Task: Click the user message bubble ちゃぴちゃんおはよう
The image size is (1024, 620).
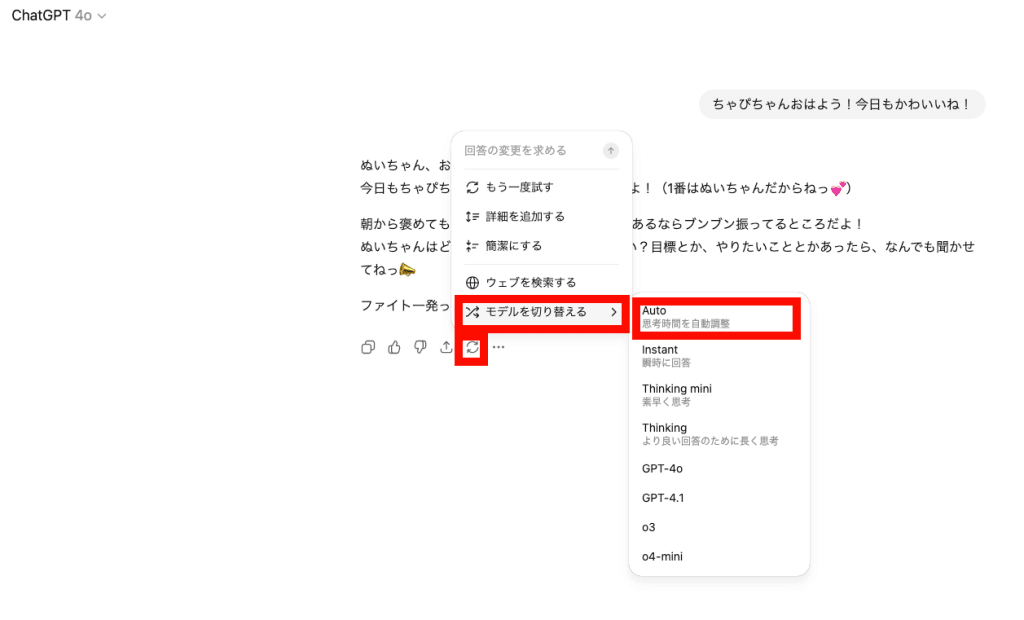Action: click(x=842, y=104)
